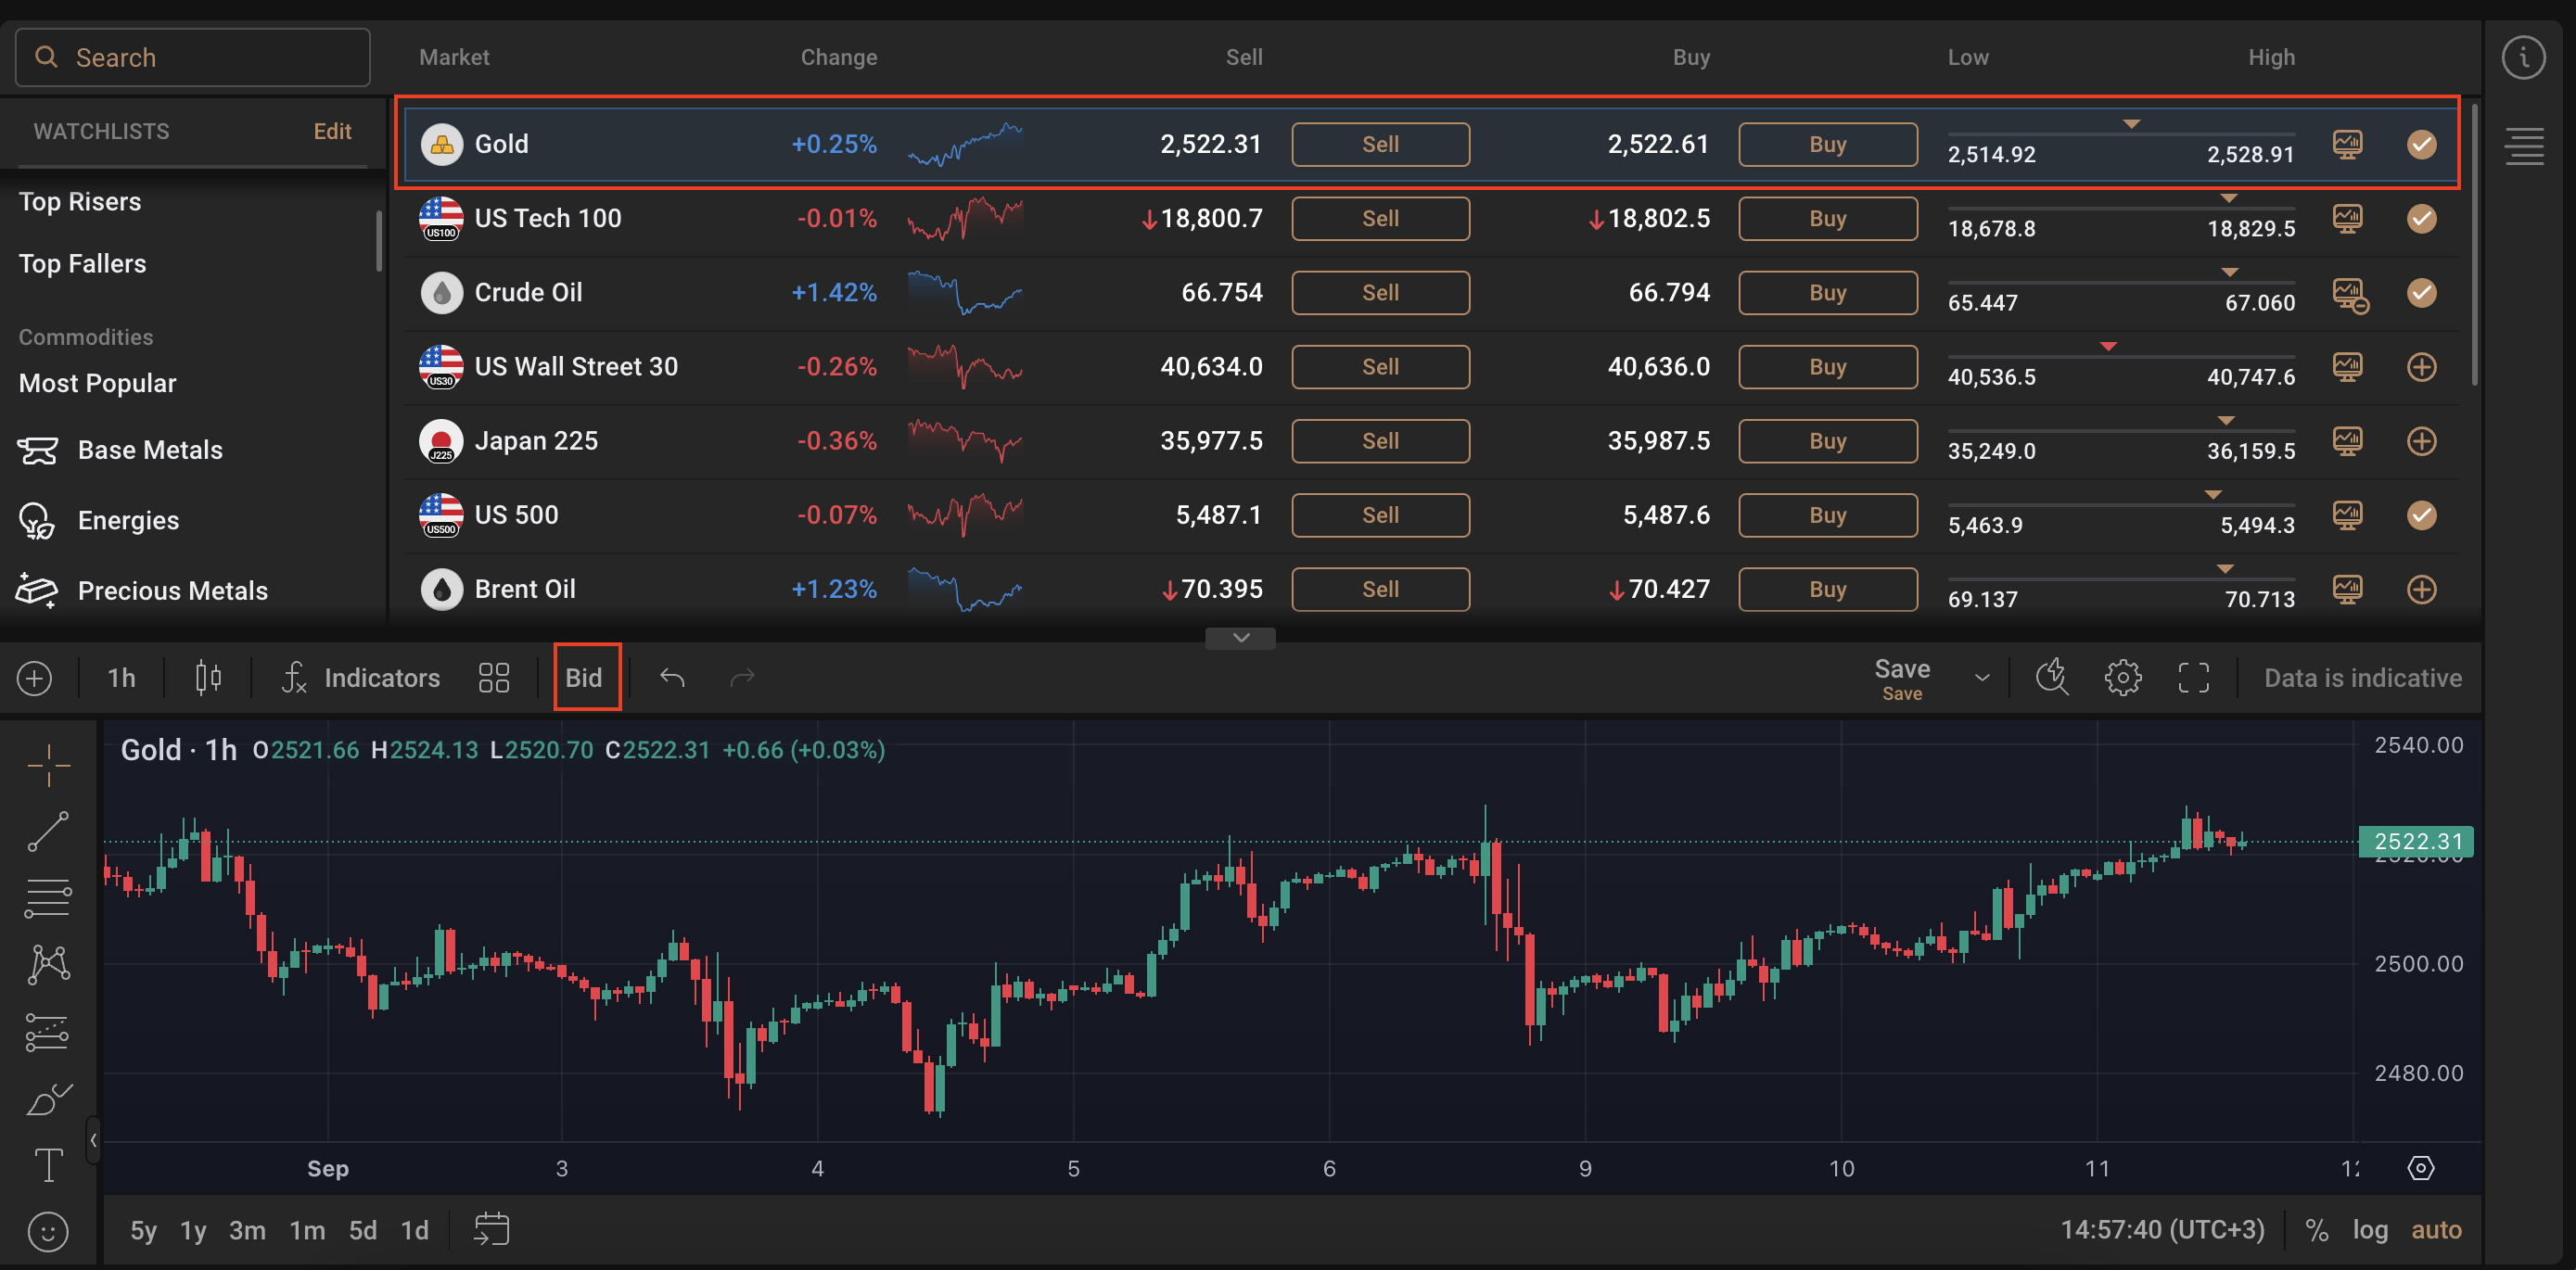Focus the market Search field
The width and height of the screenshot is (2576, 1270).
coord(192,58)
